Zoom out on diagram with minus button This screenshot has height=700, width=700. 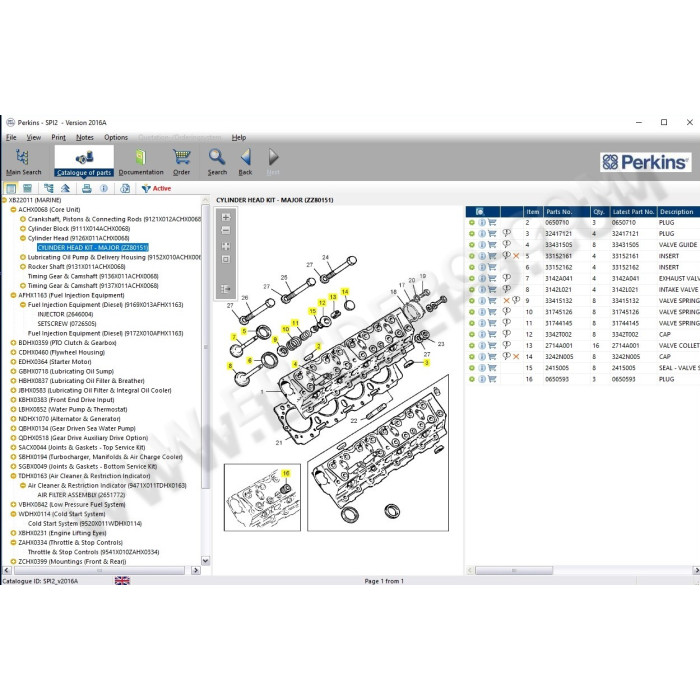coord(226,230)
